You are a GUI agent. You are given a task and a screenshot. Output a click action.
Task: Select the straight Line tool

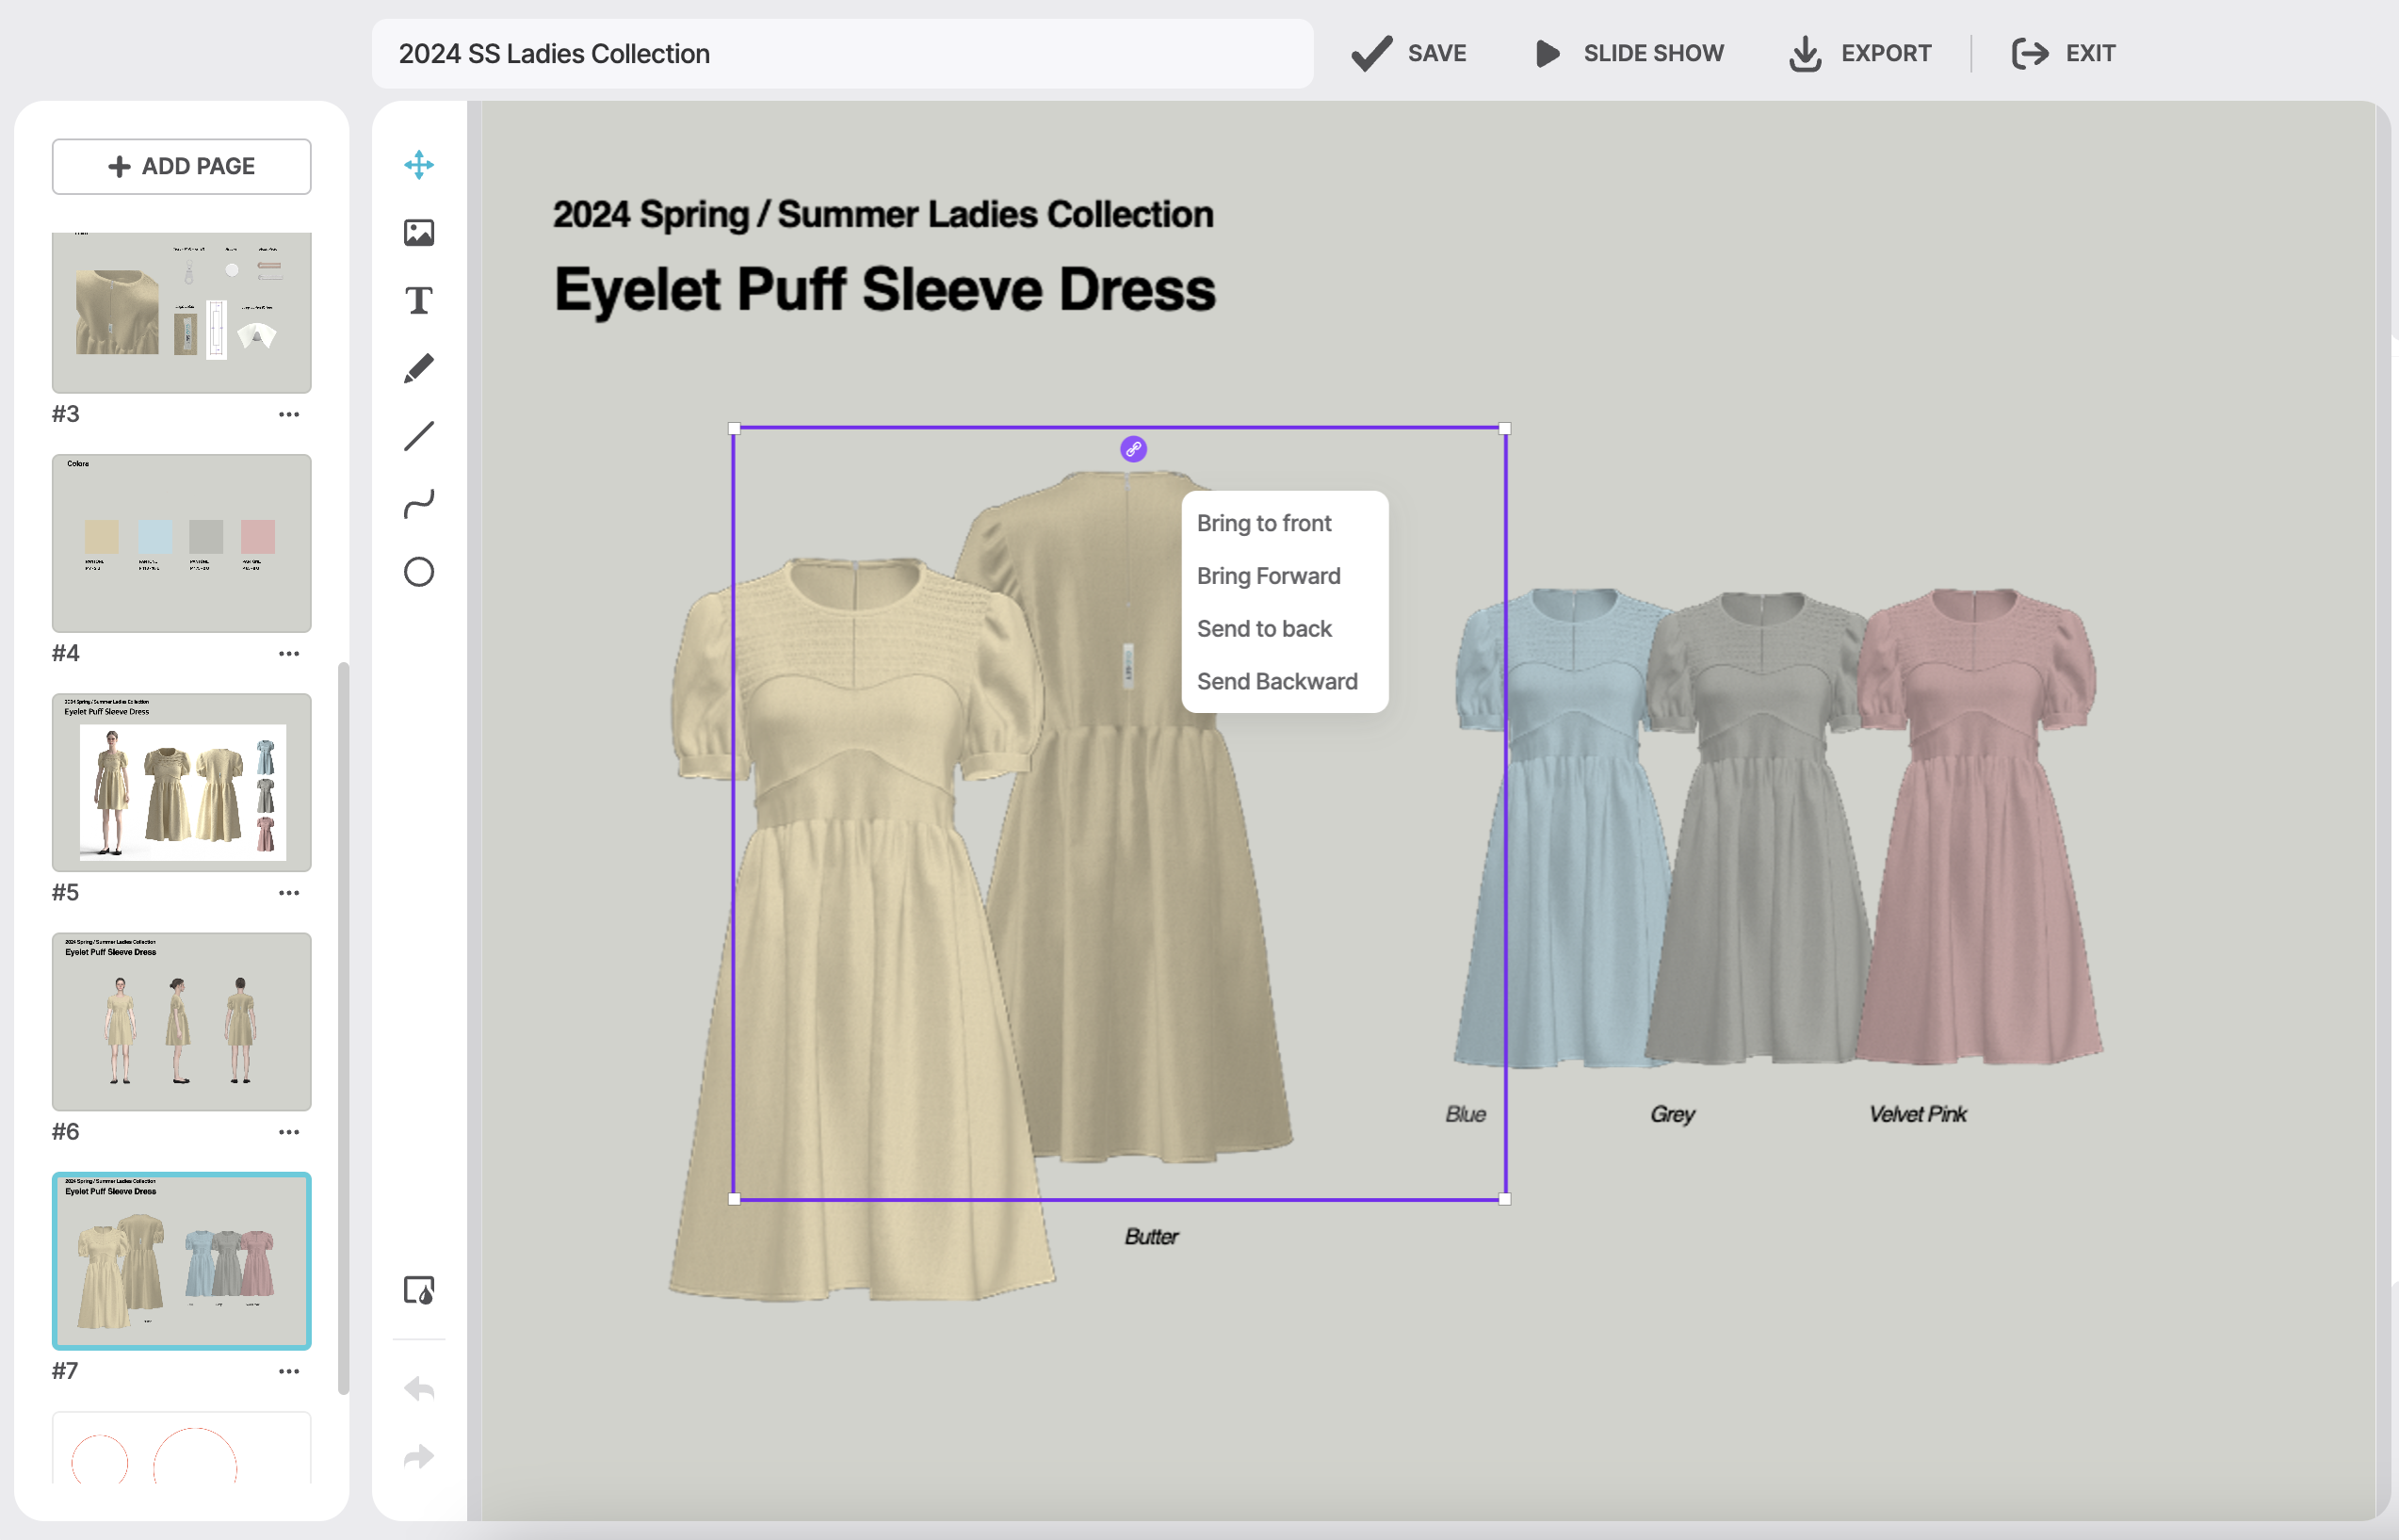pos(419,436)
